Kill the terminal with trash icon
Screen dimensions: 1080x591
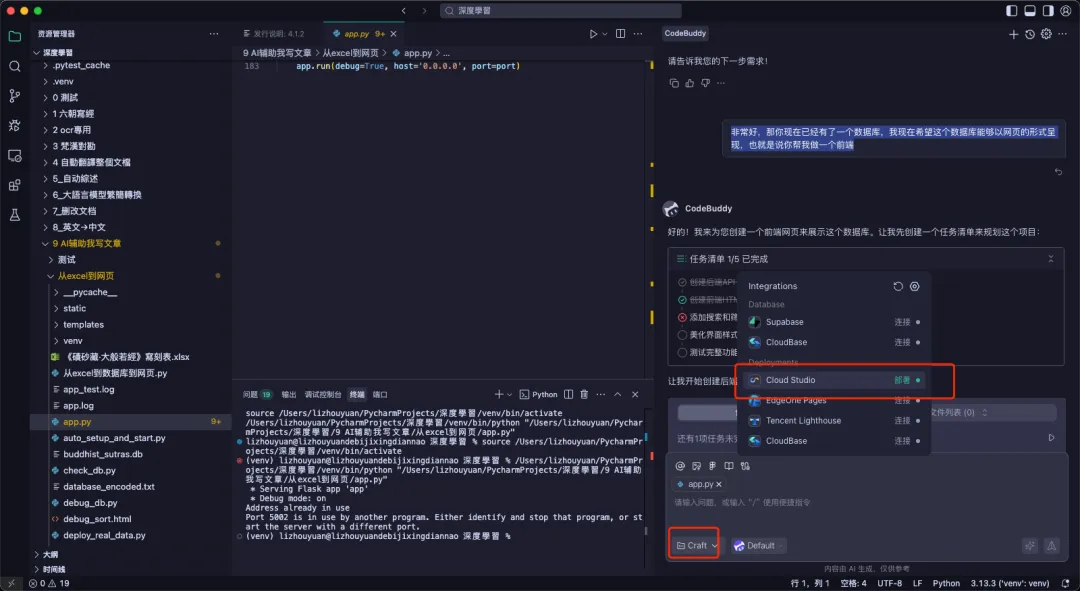[584, 395]
